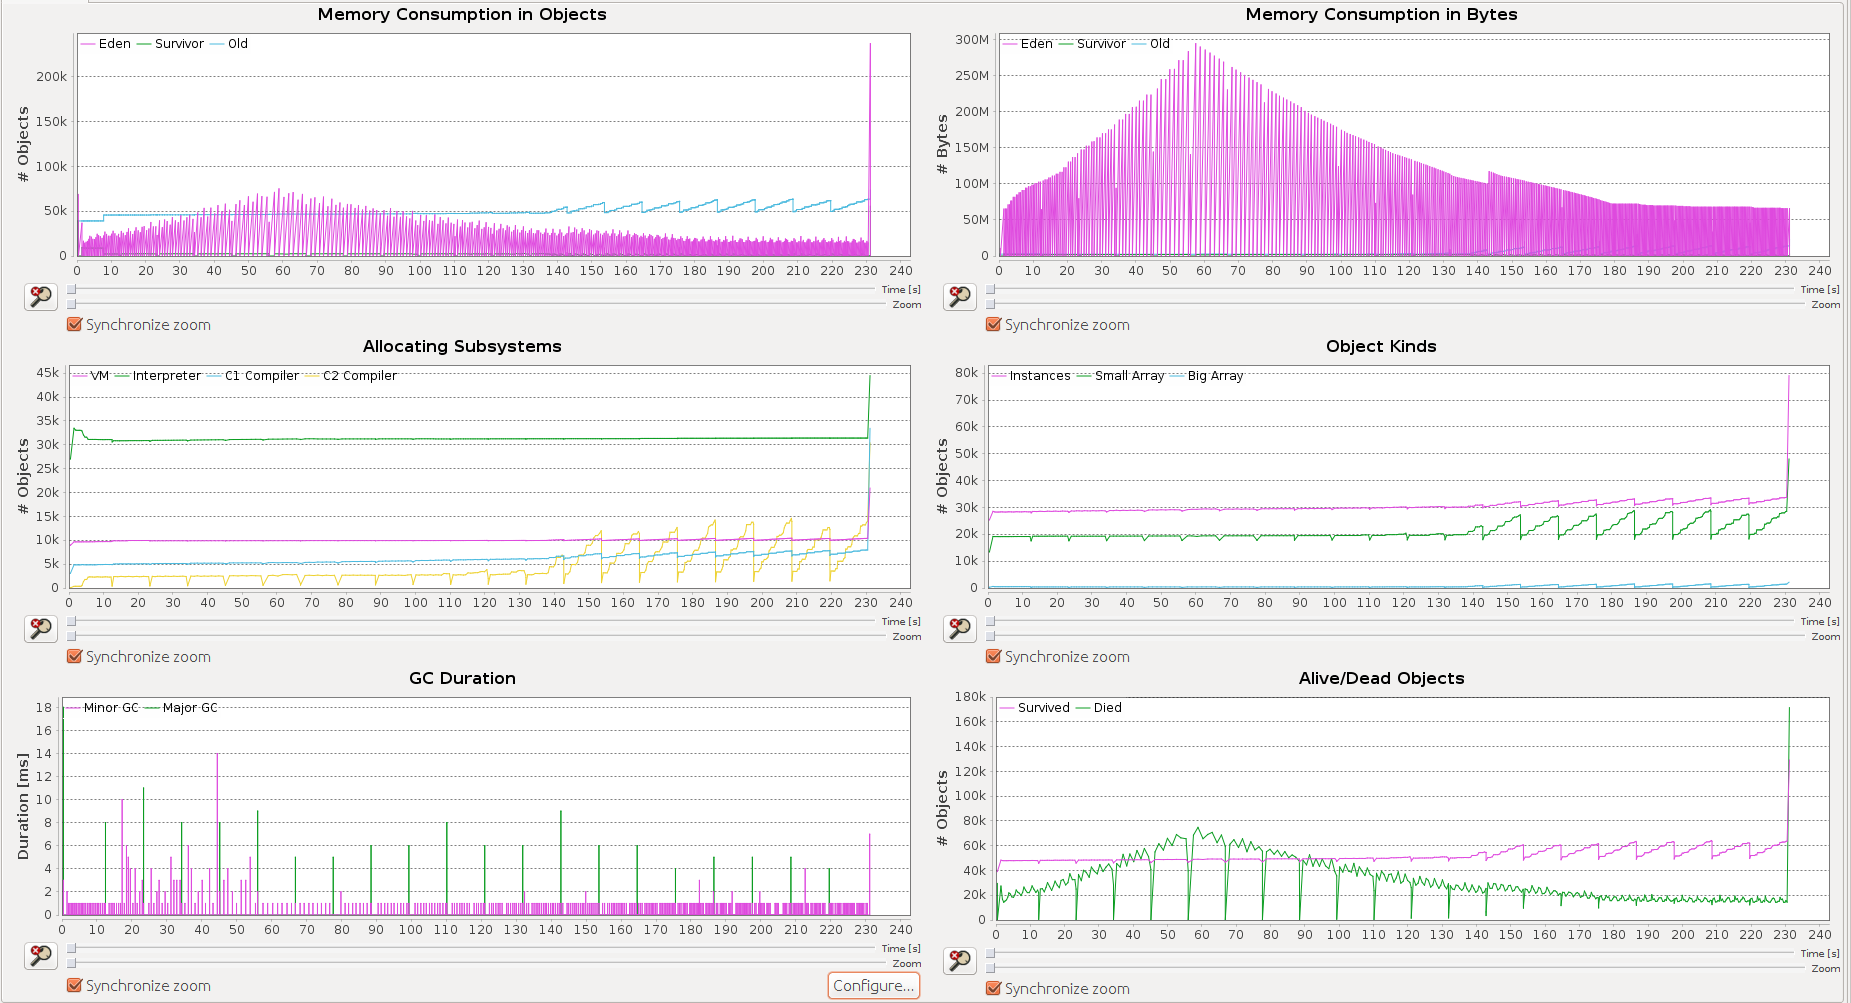1851x1003 pixels.
Task: Click the Duration [ms] axis label
Action: click(x=23, y=807)
